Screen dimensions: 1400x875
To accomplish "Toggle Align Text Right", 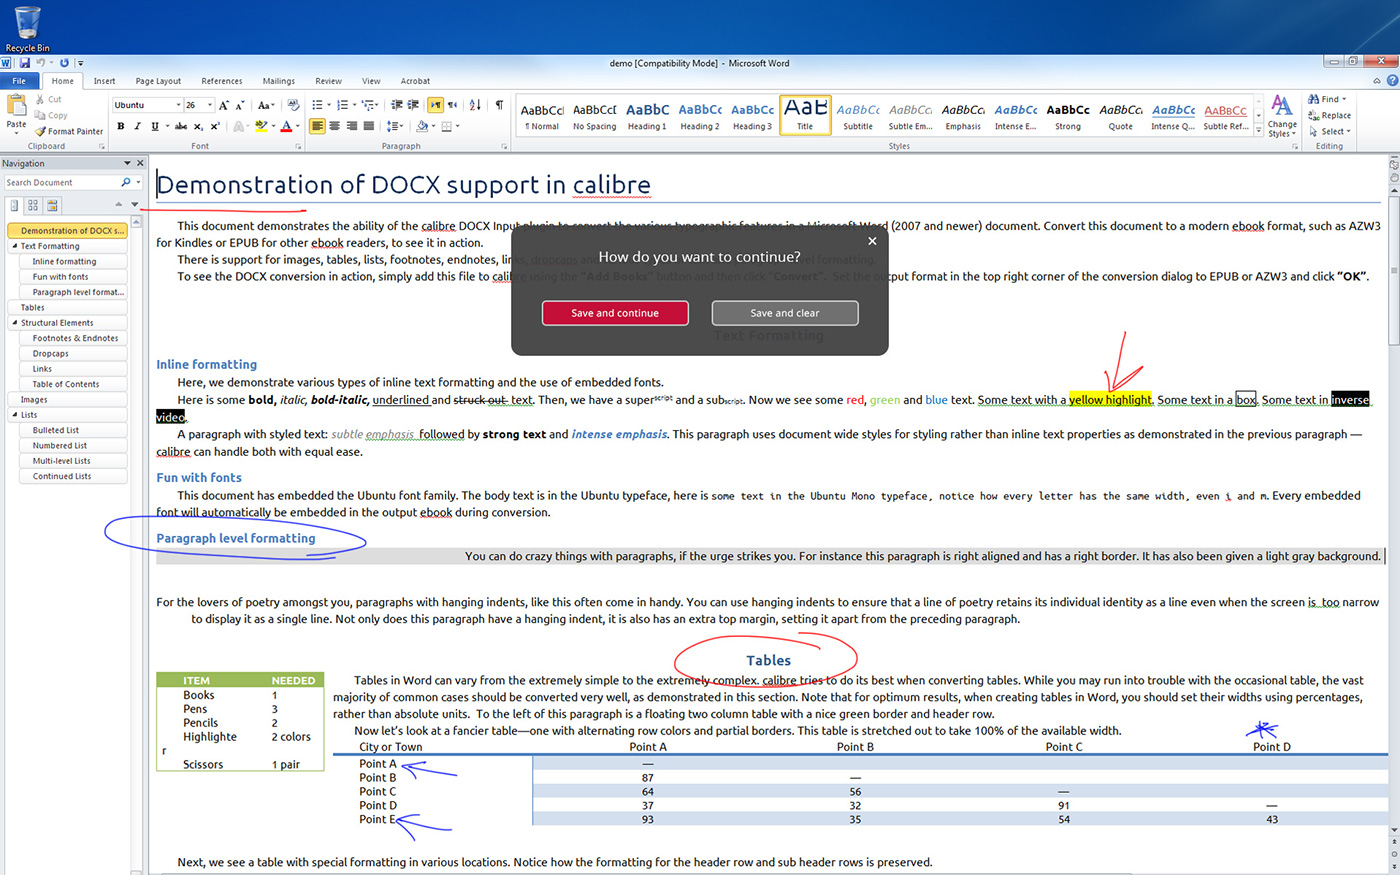I will (352, 126).
